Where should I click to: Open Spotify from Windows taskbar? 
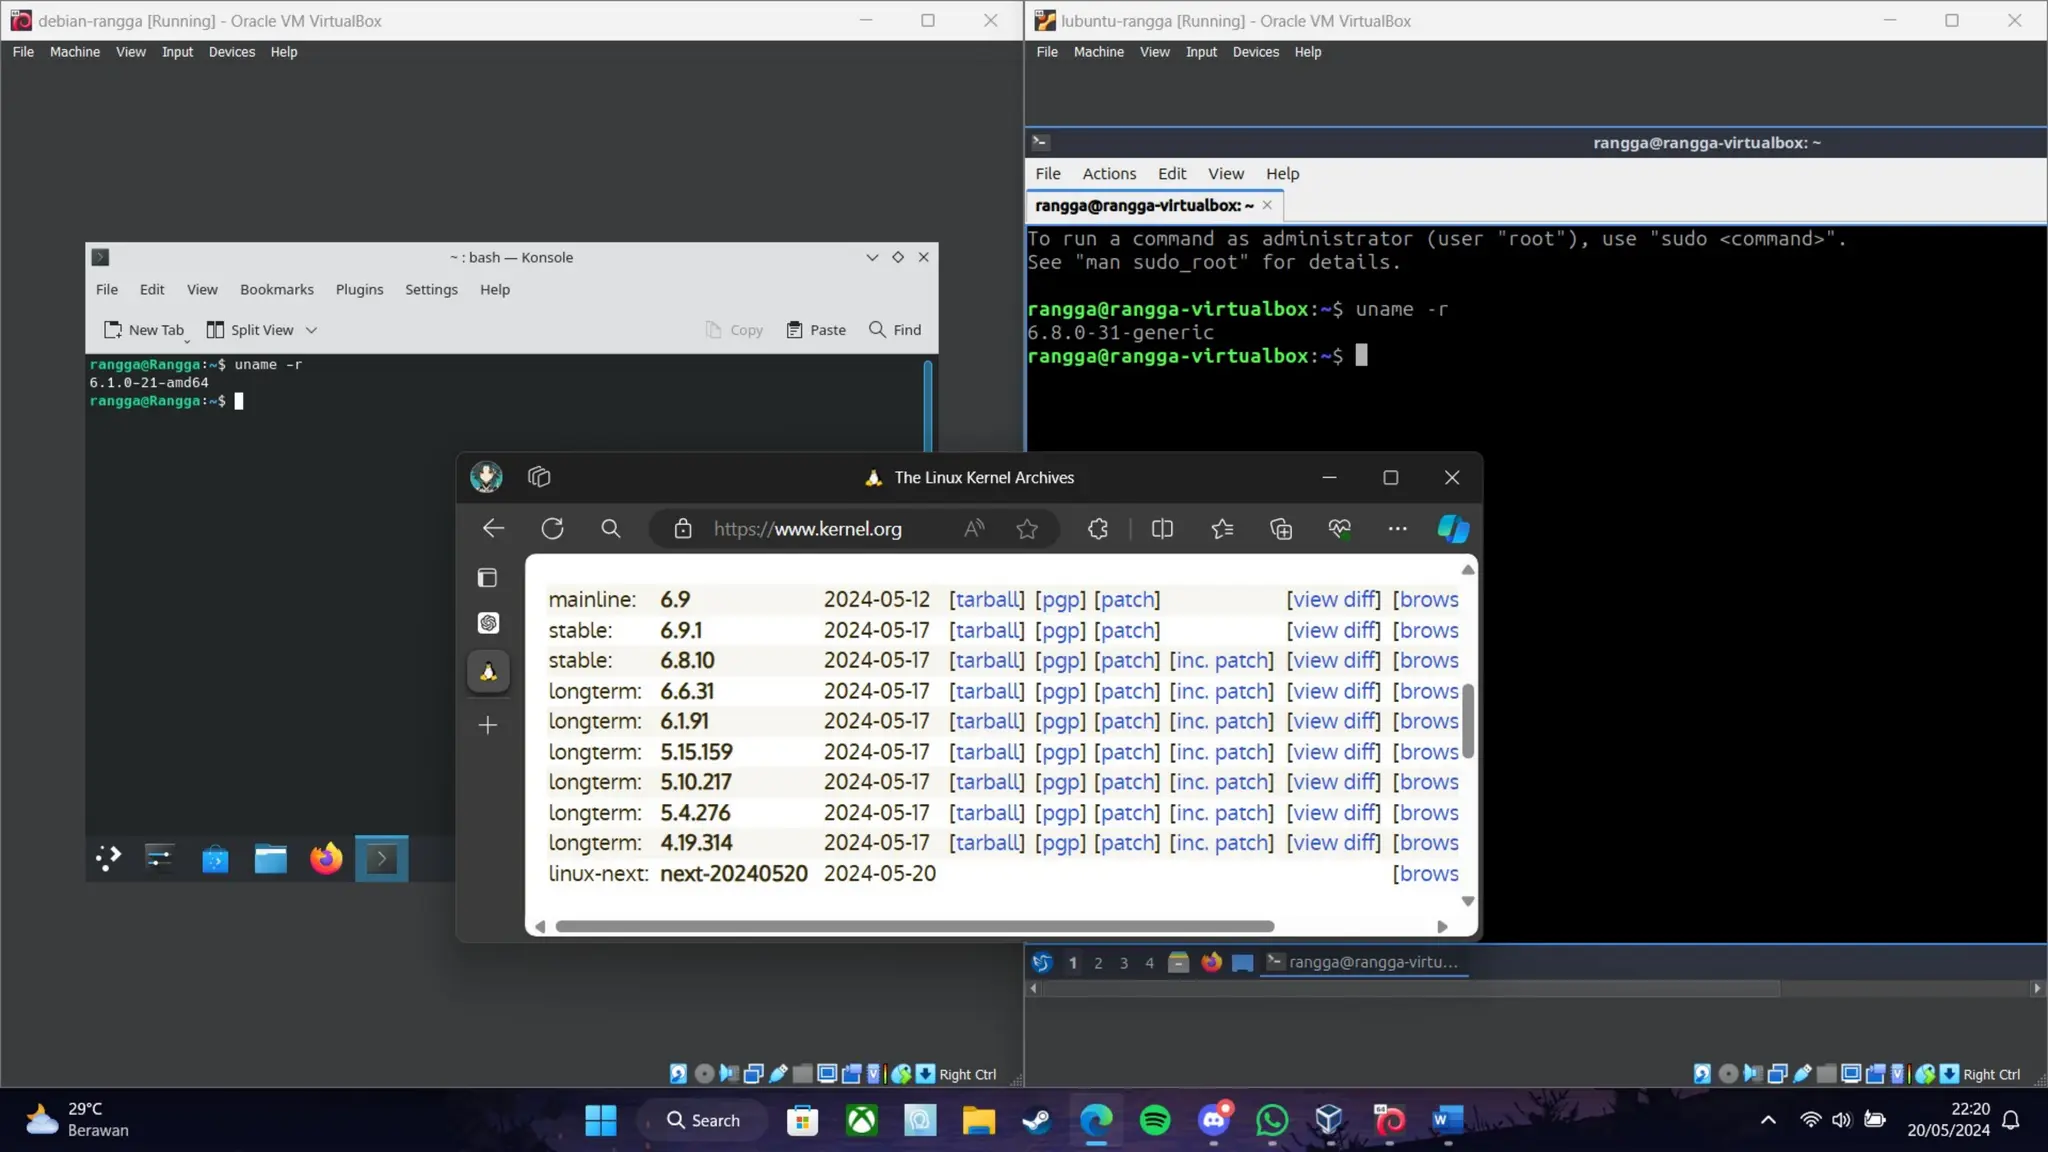[x=1155, y=1120]
